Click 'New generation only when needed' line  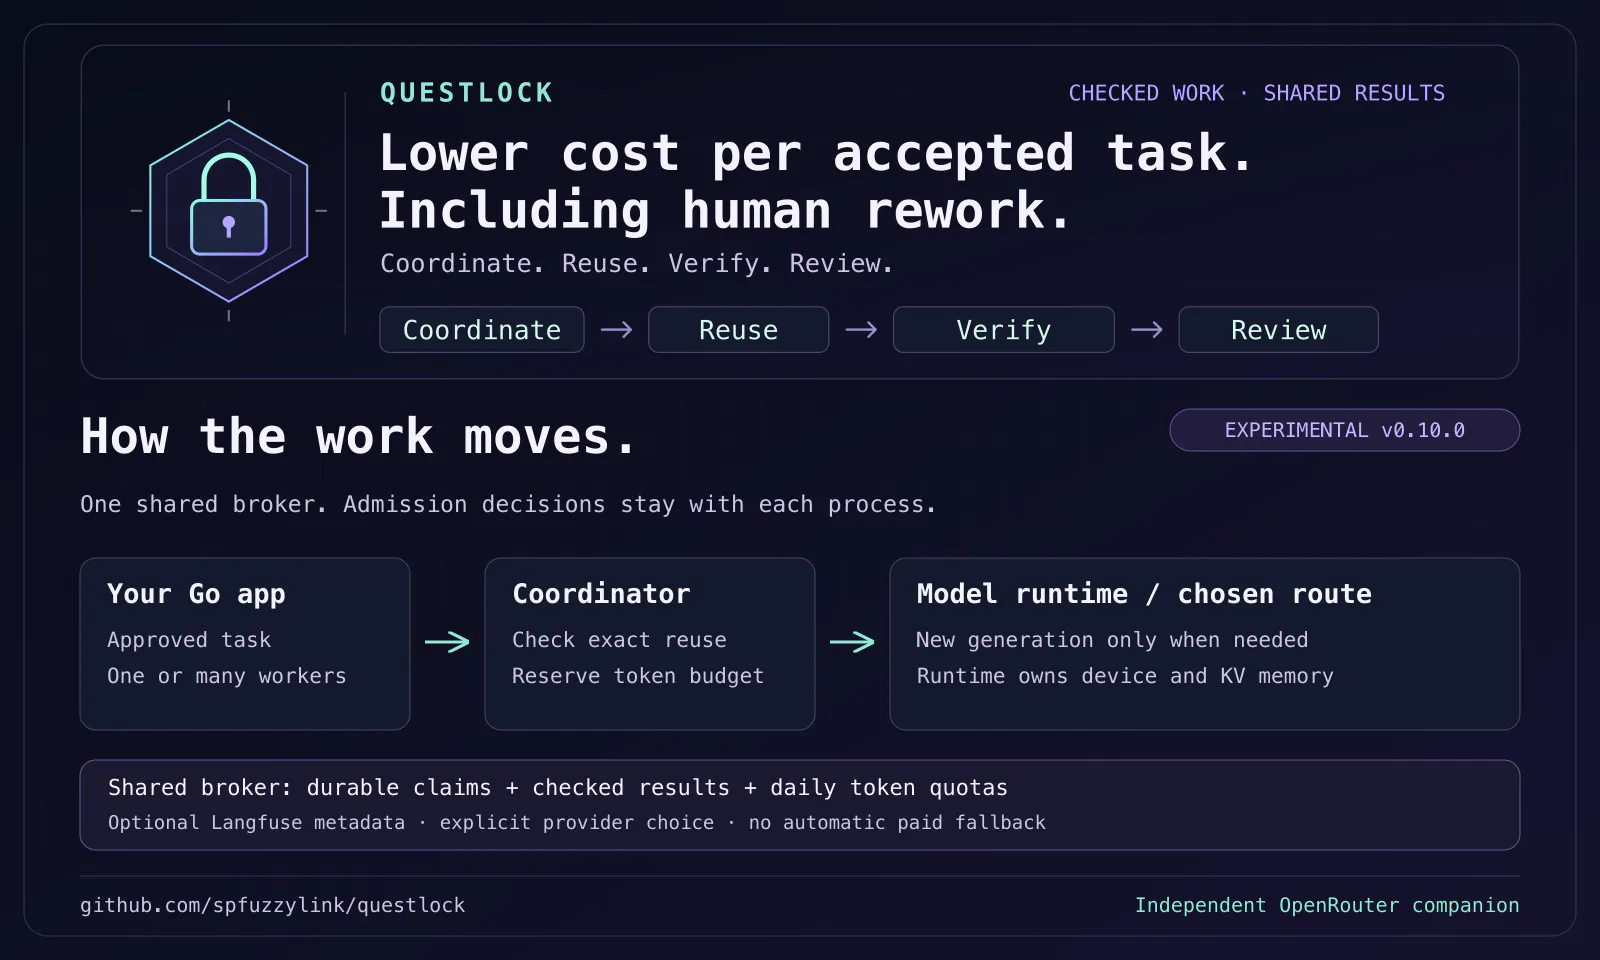[1112, 640]
